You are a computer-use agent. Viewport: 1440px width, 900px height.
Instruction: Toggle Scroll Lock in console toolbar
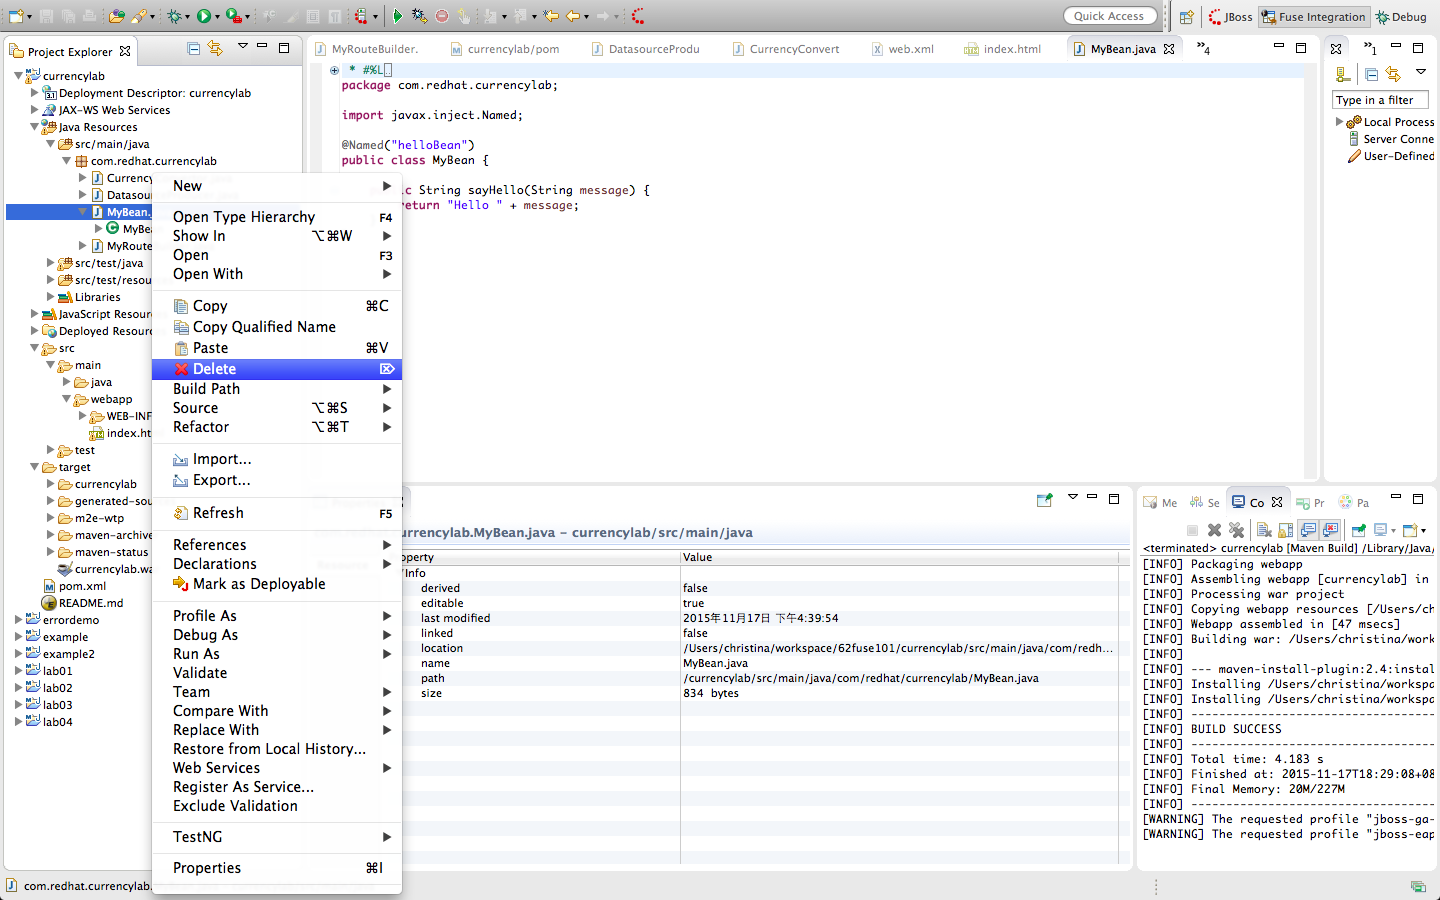pyautogui.click(x=1286, y=530)
